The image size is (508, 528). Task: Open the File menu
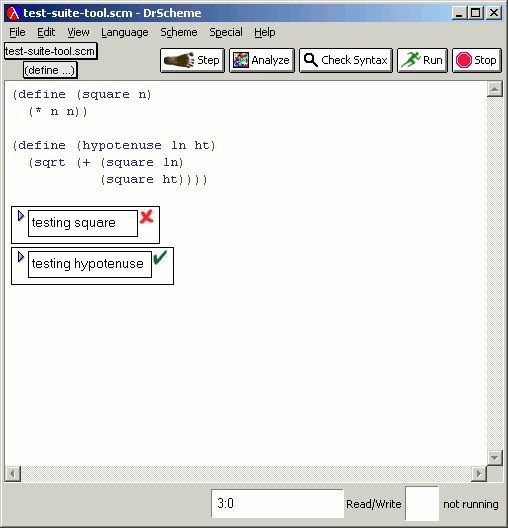coord(17,32)
